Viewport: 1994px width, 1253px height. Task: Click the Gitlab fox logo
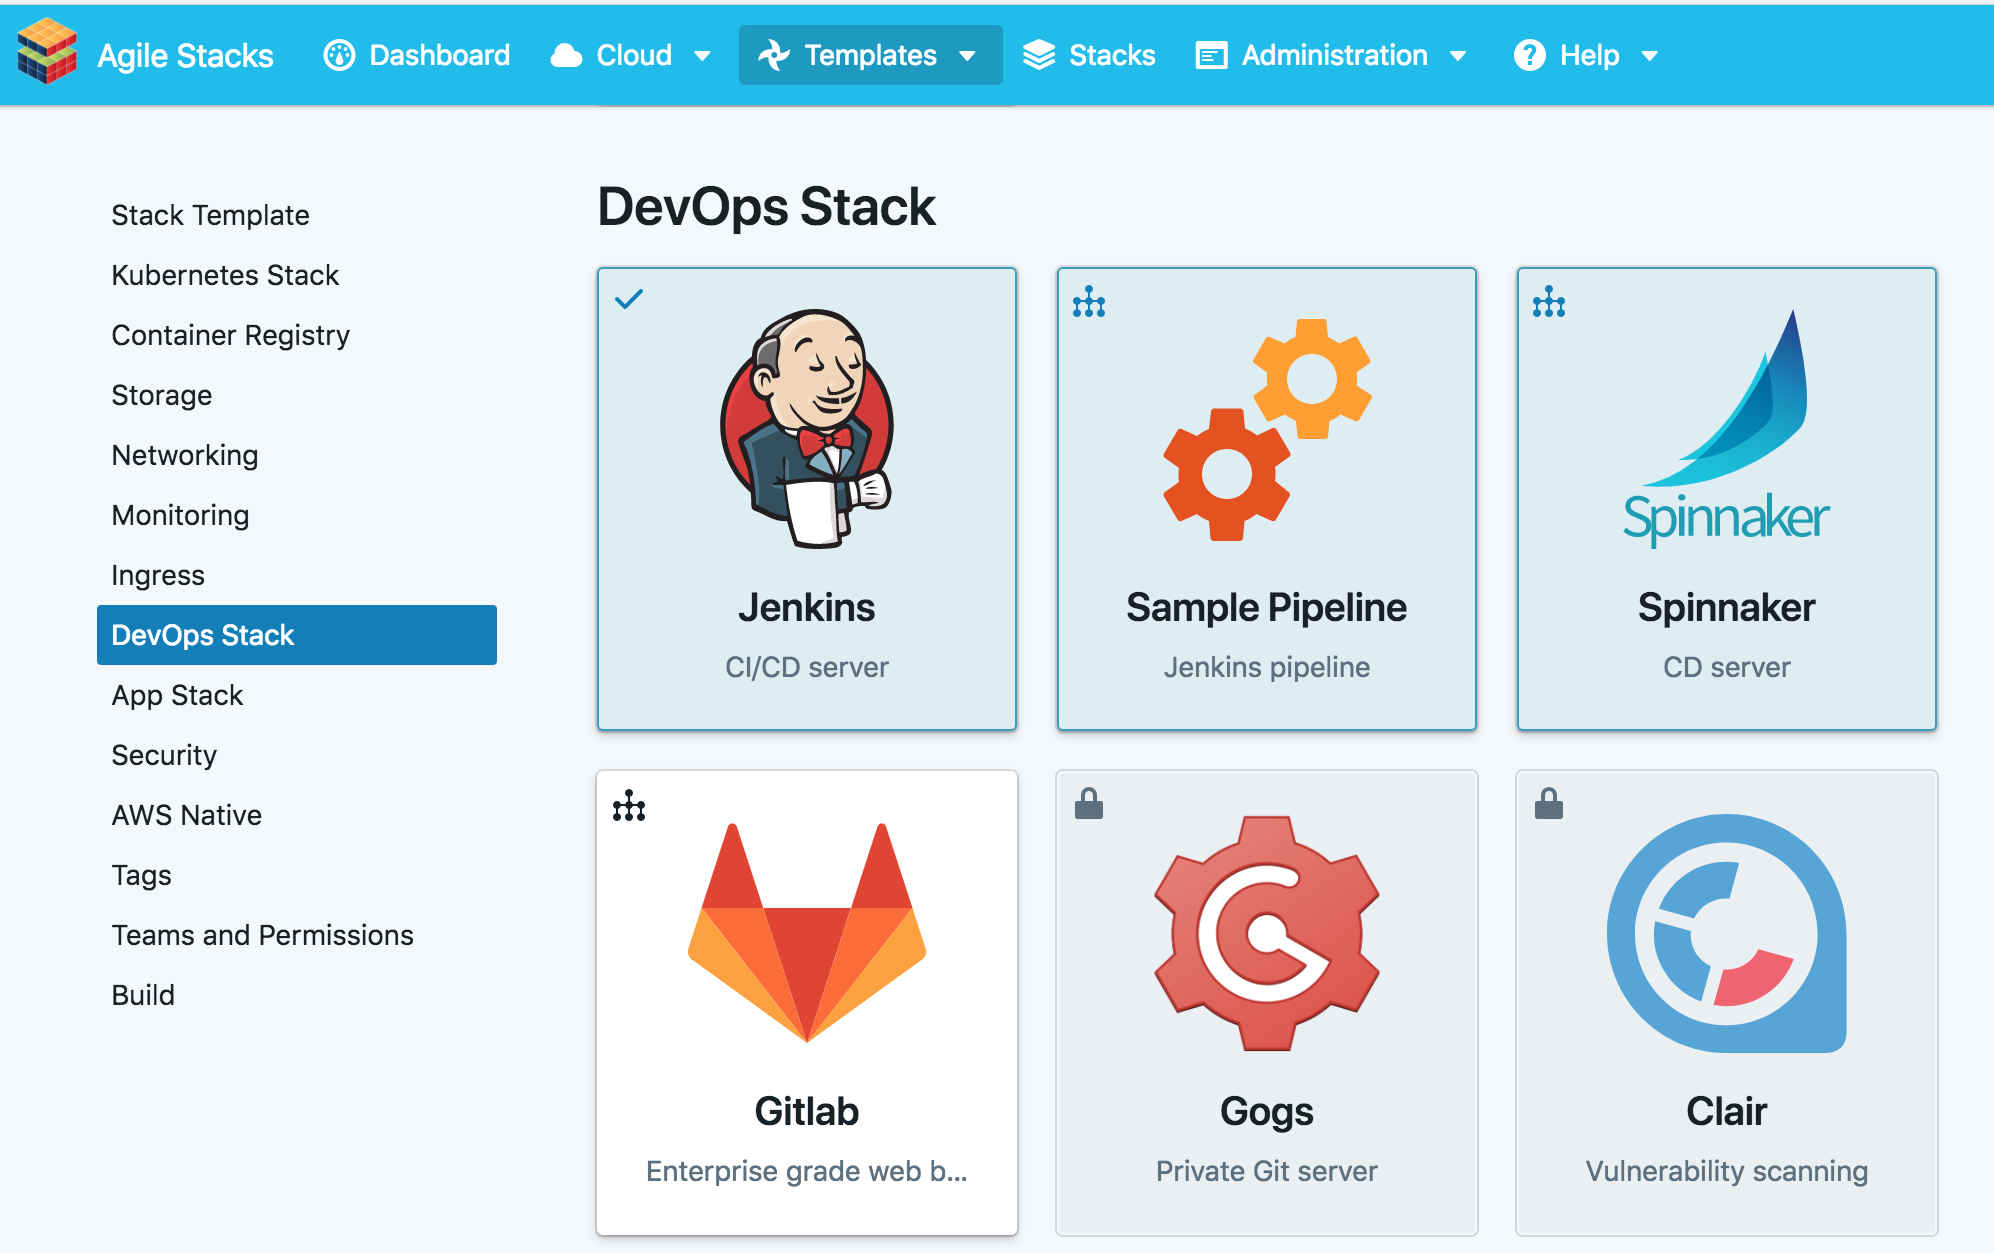807,932
